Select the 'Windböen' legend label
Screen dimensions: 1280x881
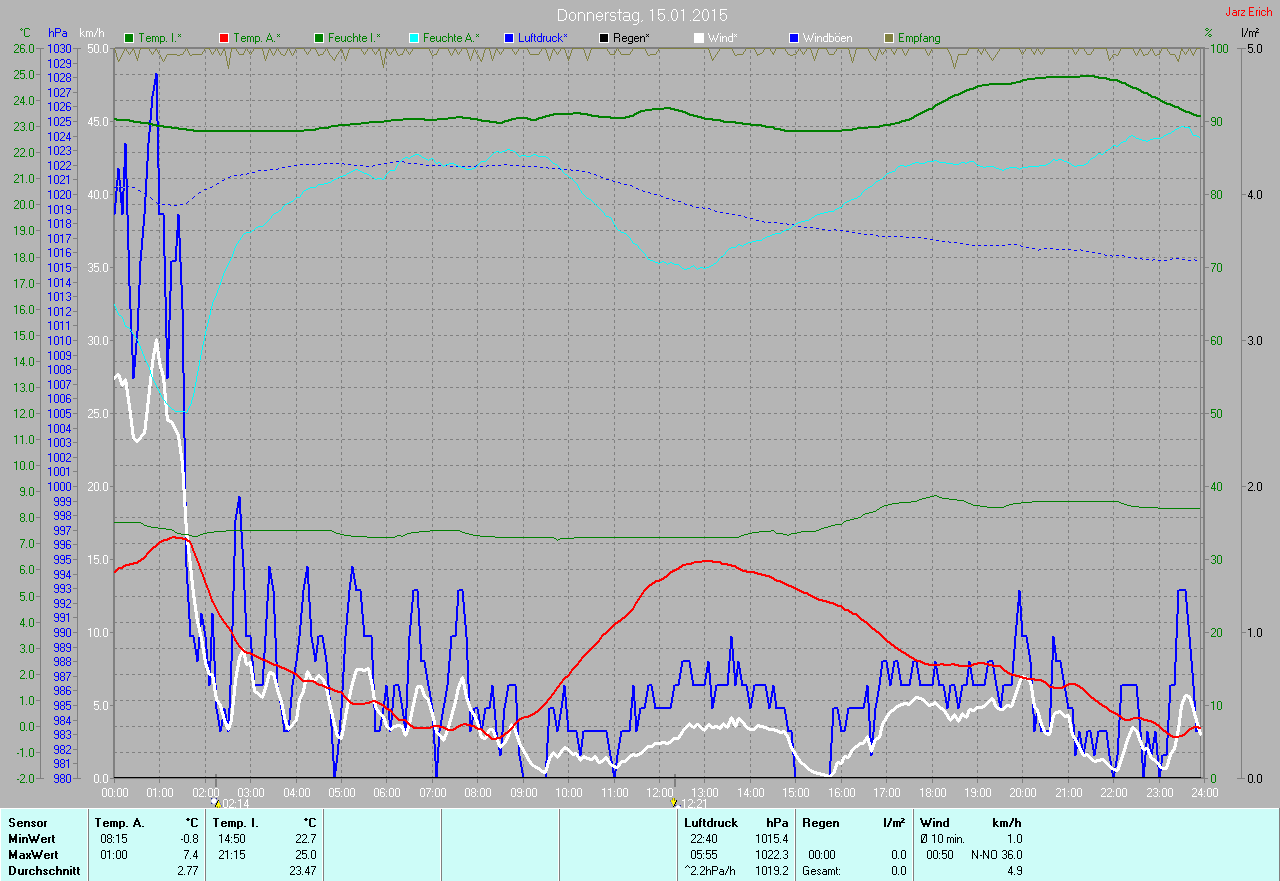[x=828, y=38]
